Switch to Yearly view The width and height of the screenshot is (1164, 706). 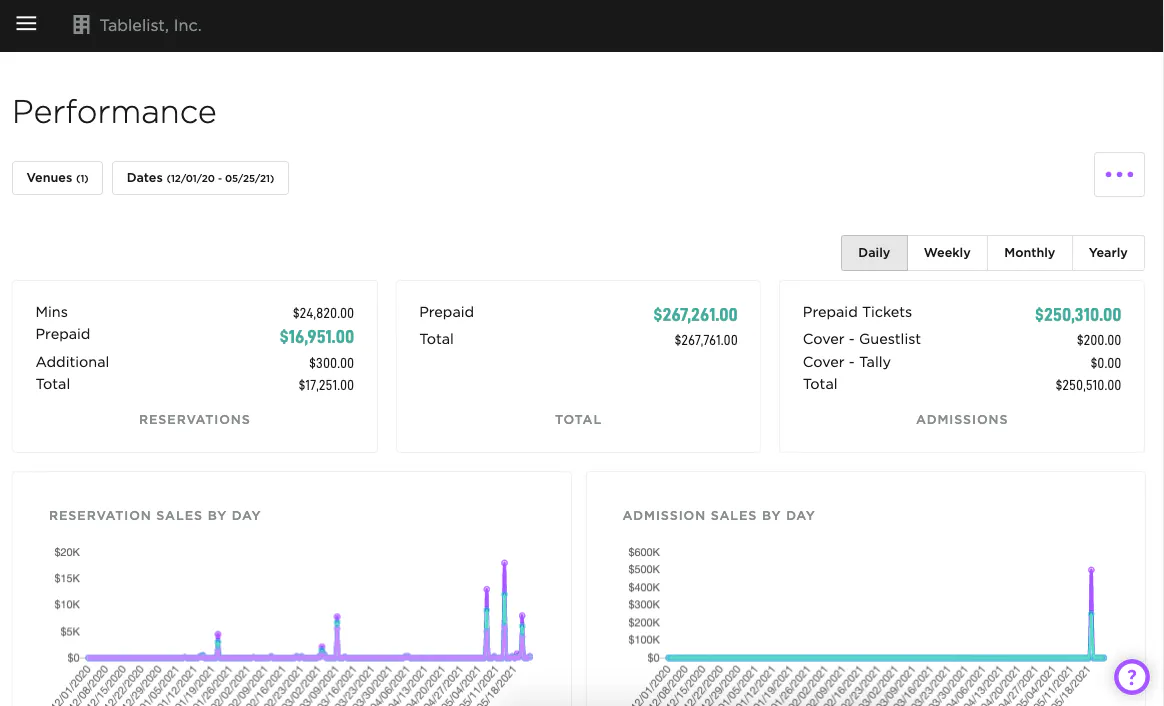[x=1107, y=253]
